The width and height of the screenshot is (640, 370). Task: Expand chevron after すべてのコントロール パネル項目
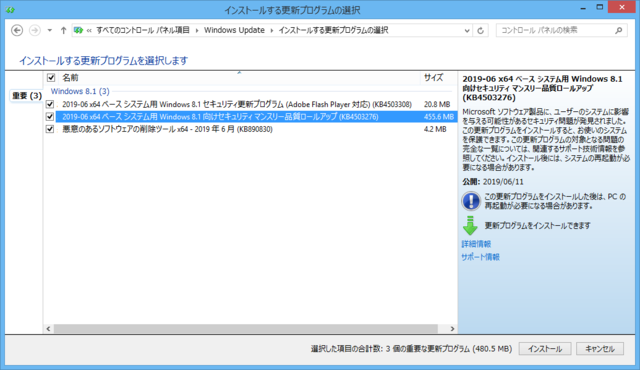coord(197,31)
